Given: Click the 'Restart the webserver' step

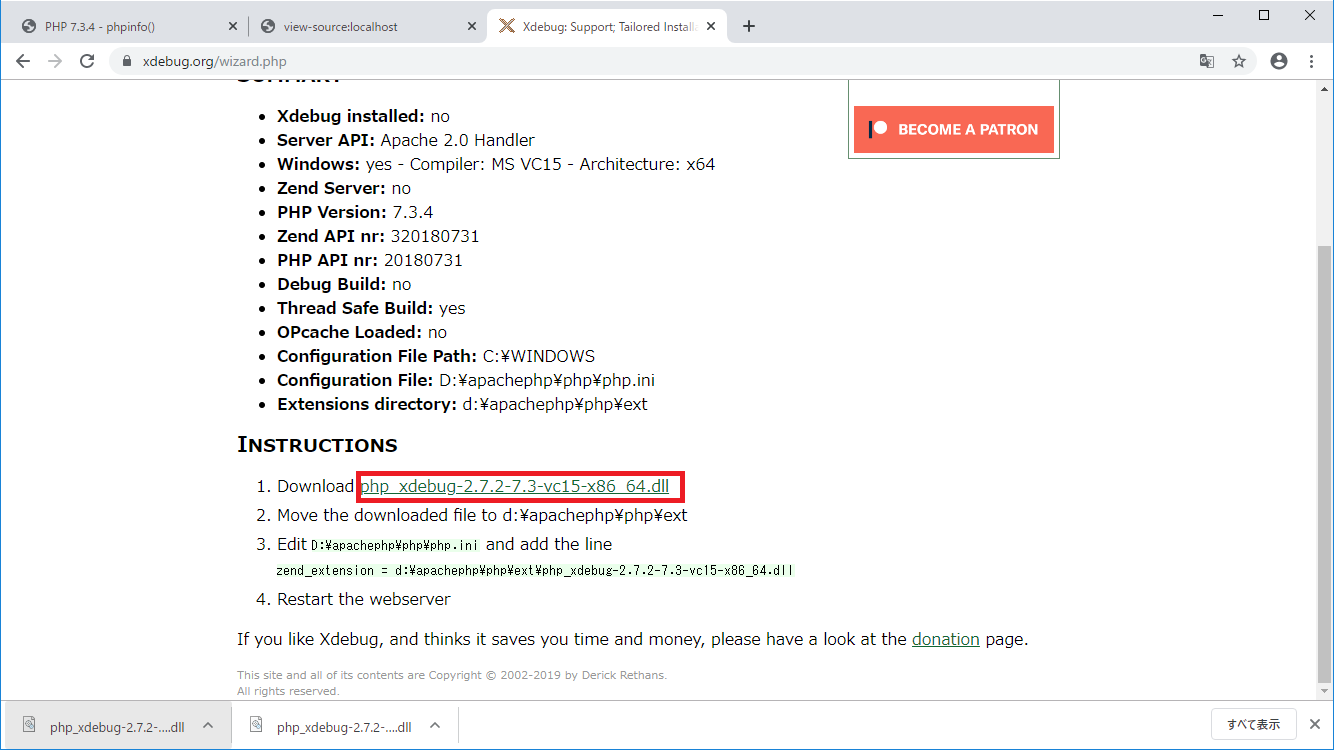Looking at the screenshot, I should click(x=364, y=599).
